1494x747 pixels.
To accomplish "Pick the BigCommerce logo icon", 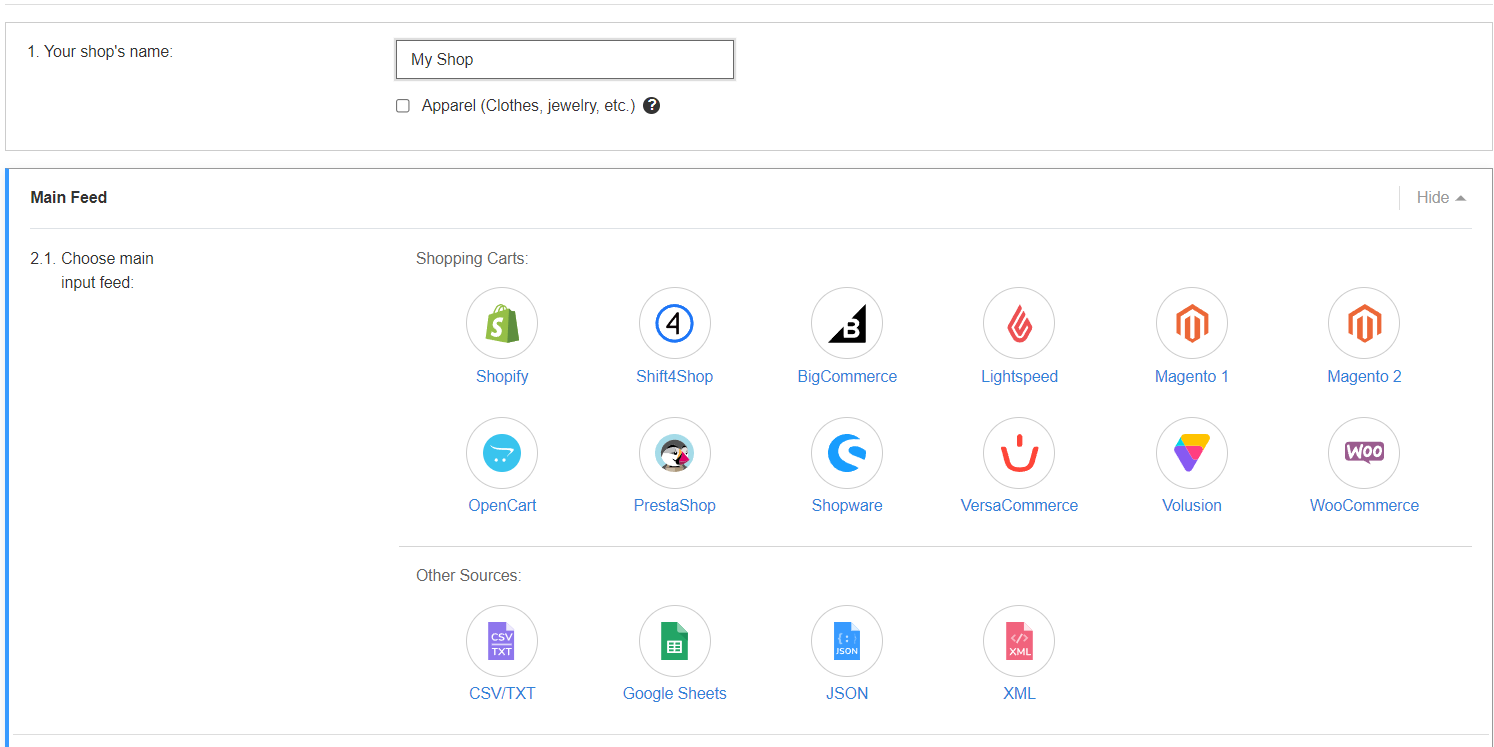I will point(847,323).
